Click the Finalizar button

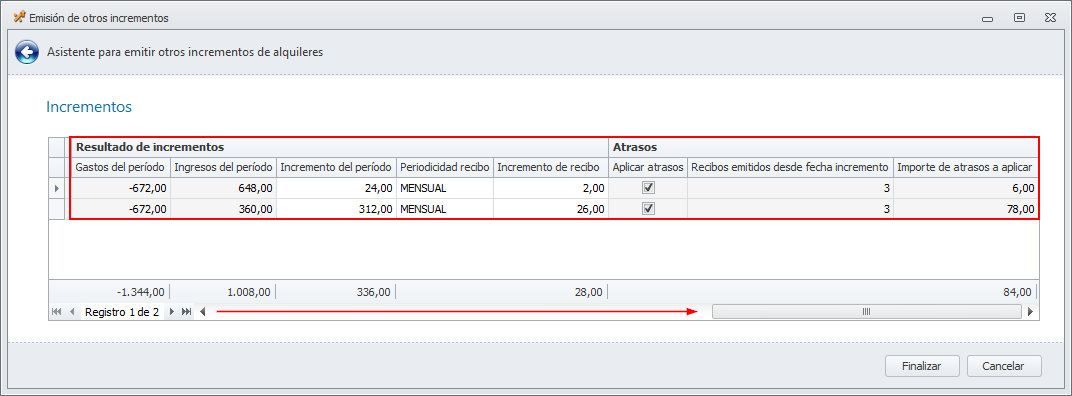click(x=922, y=366)
